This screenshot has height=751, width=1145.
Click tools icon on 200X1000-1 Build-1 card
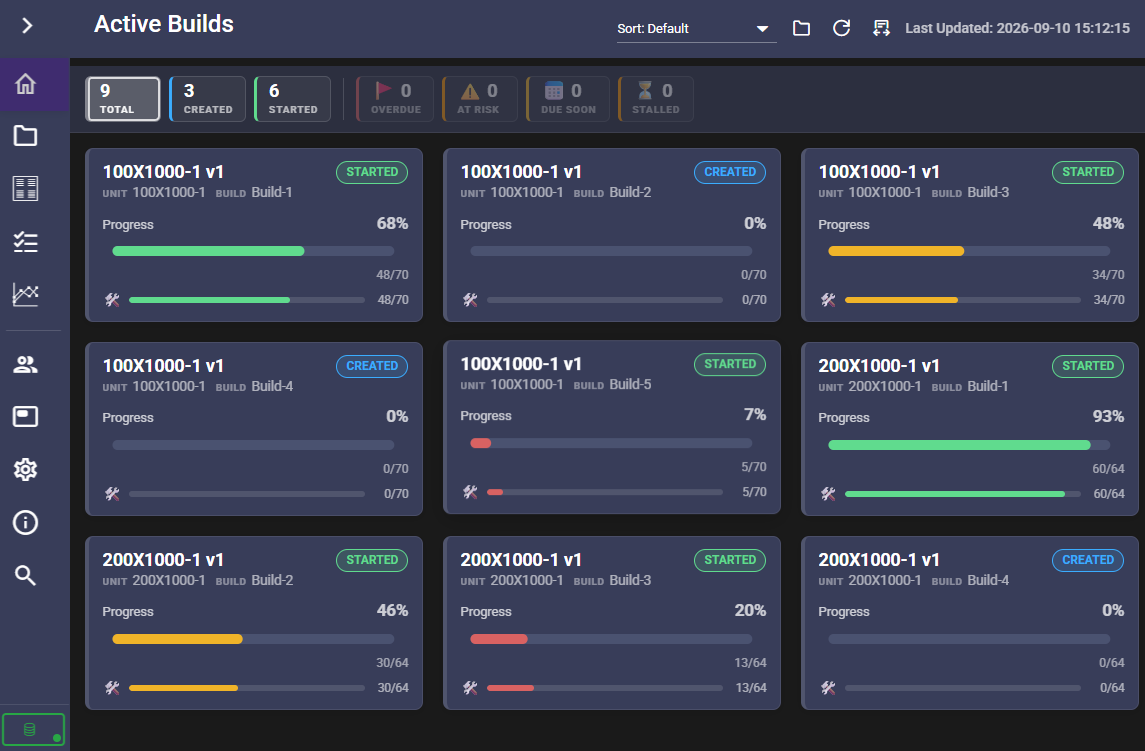click(828, 494)
